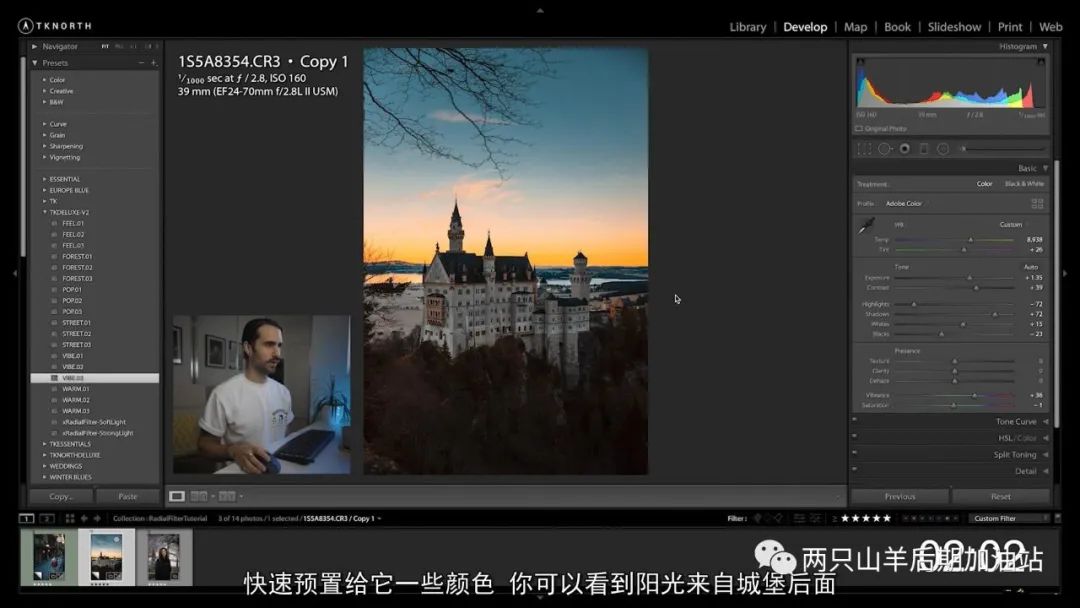The height and width of the screenshot is (608, 1080).
Task: Select the Radial Filter tool
Action: tap(943, 149)
